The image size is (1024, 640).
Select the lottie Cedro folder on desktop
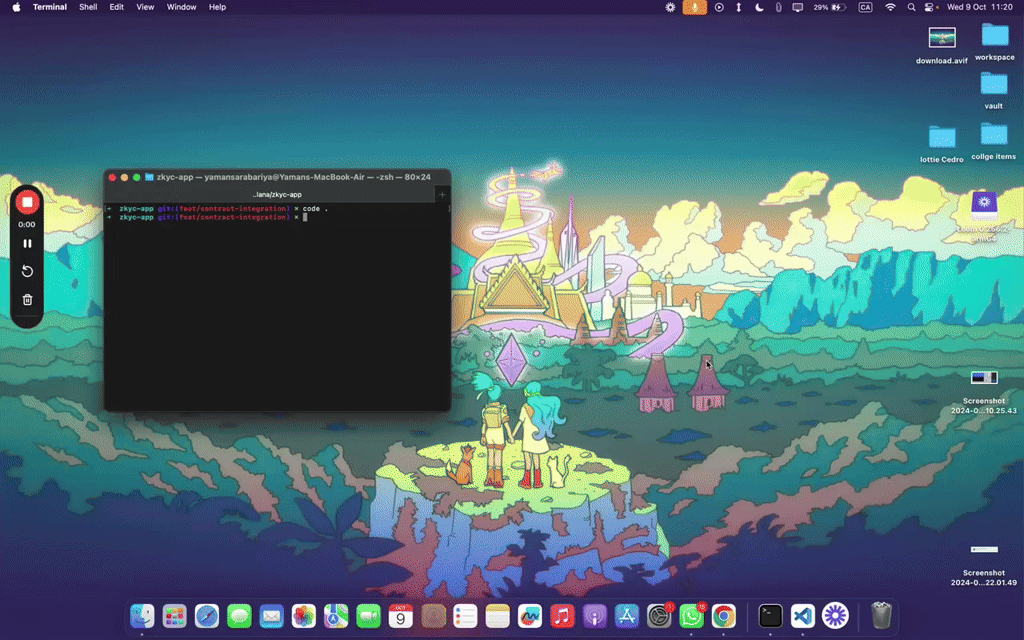942,144
